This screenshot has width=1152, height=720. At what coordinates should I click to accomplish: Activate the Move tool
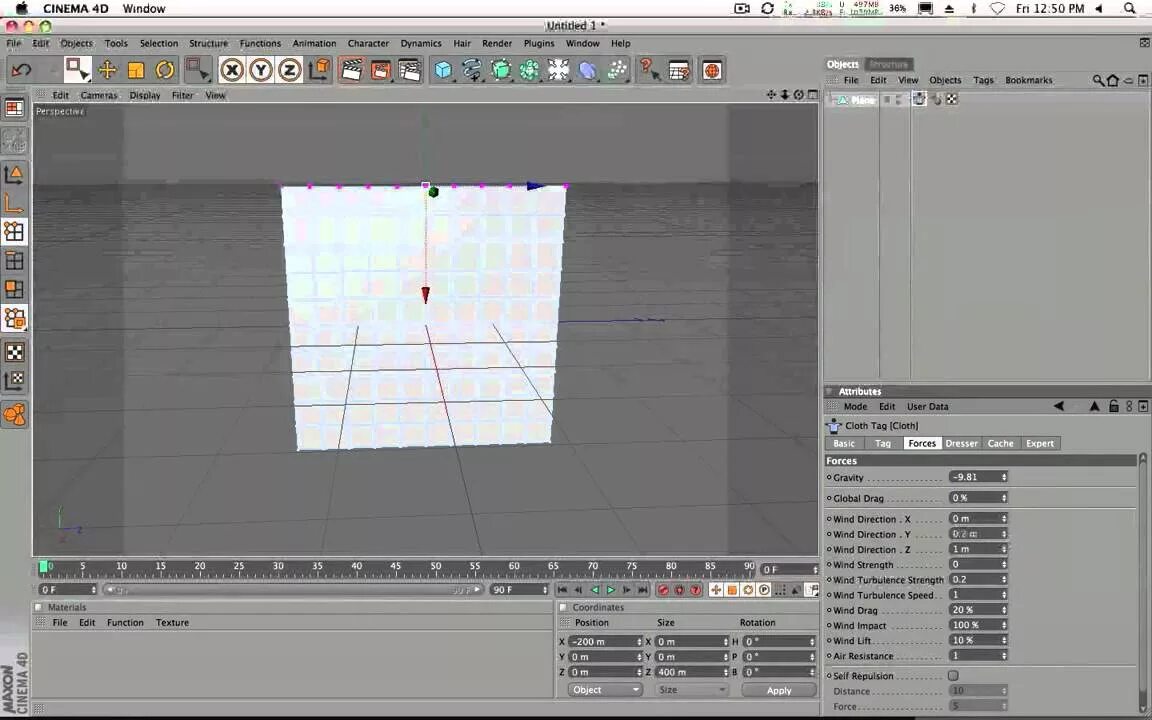click(107, 70)
